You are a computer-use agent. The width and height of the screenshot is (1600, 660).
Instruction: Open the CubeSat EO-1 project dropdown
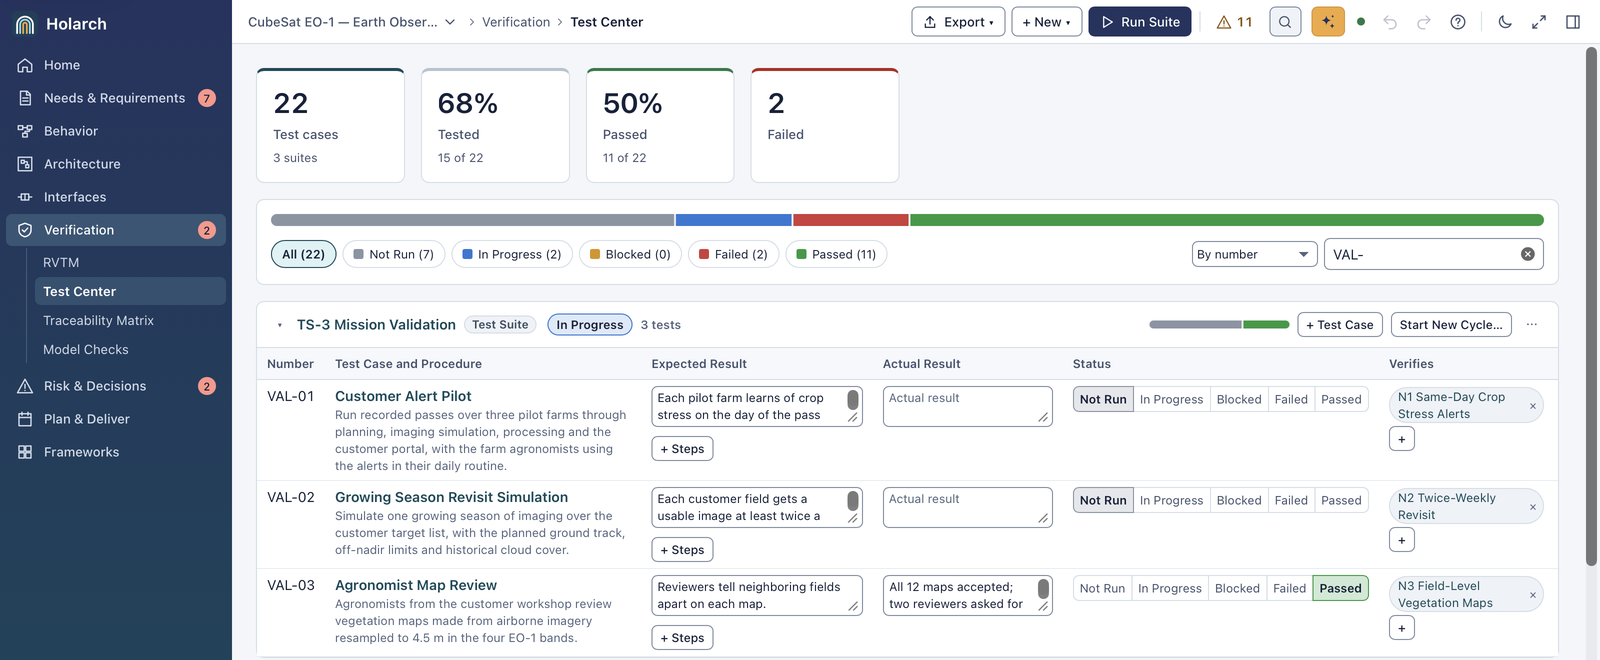(x=352, y=22)
